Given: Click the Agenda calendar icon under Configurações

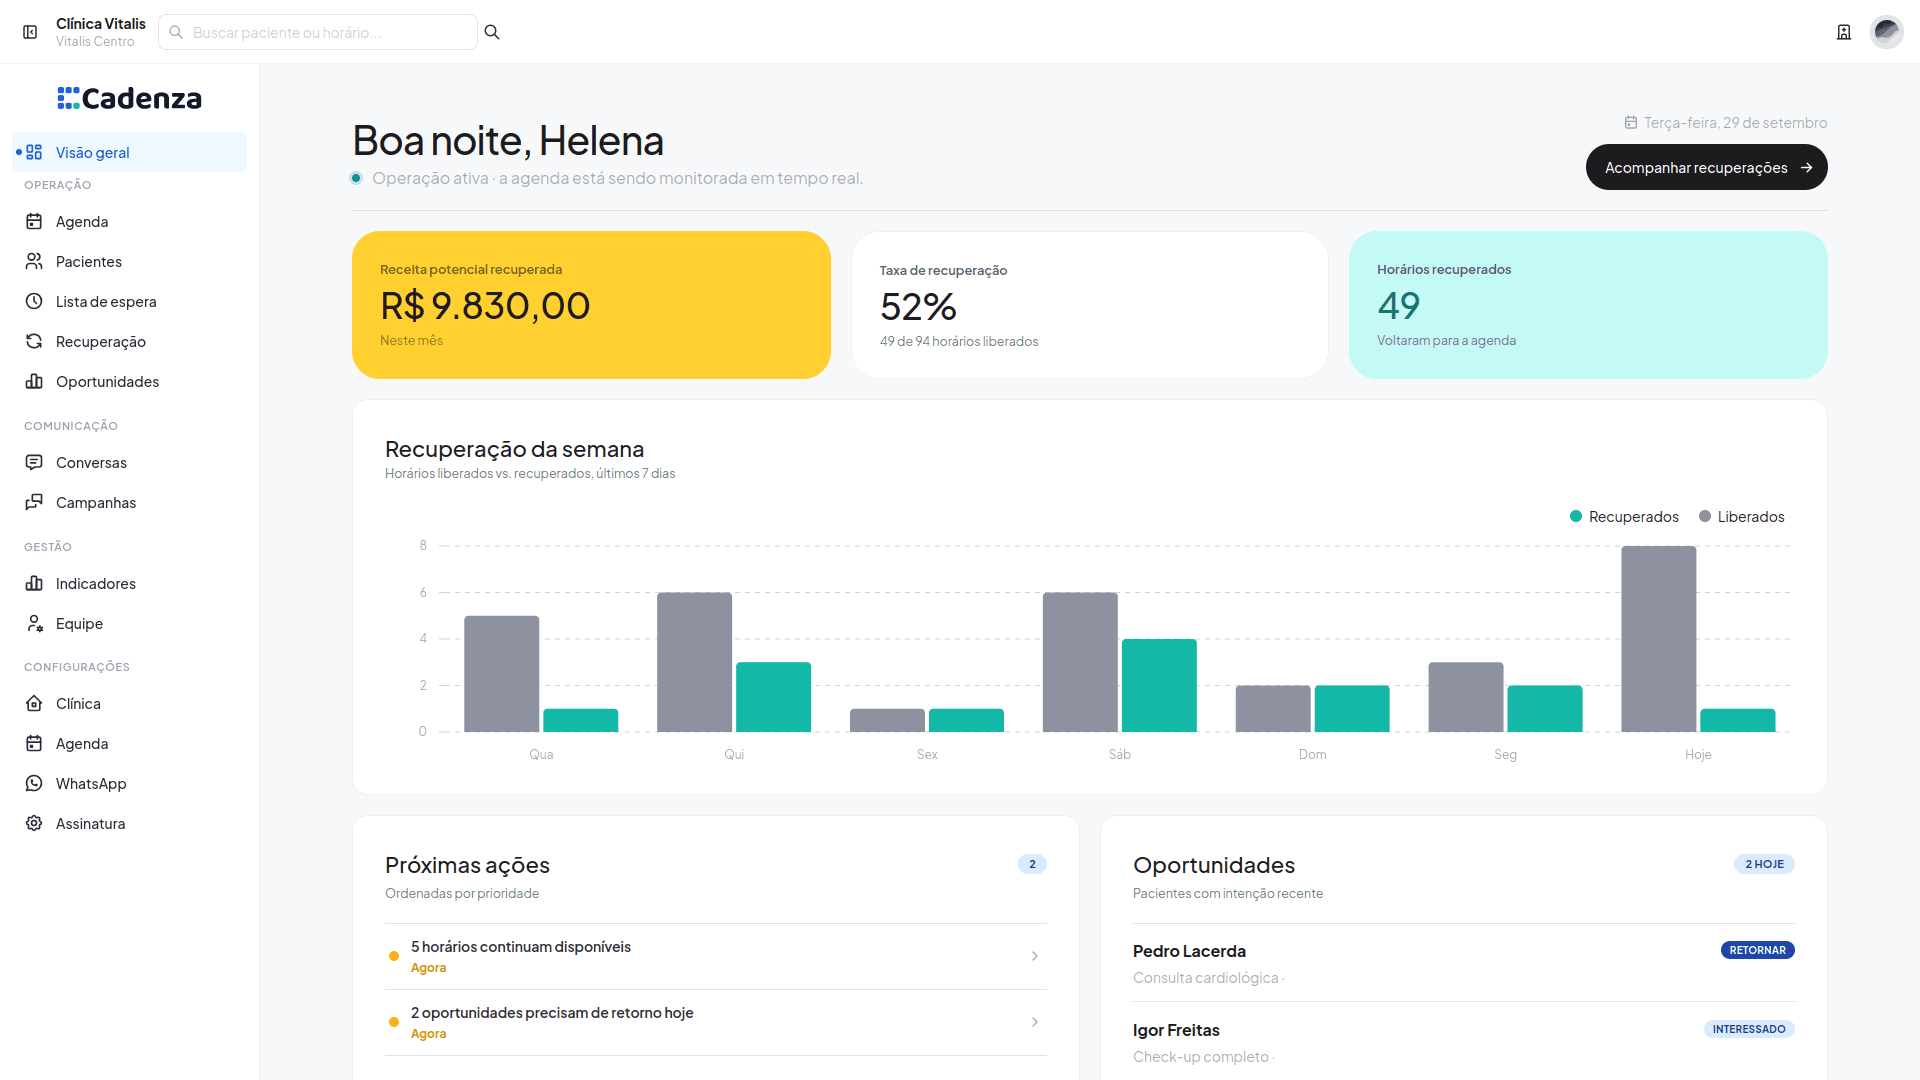Looking at the screenshot, I should [34, 743].
